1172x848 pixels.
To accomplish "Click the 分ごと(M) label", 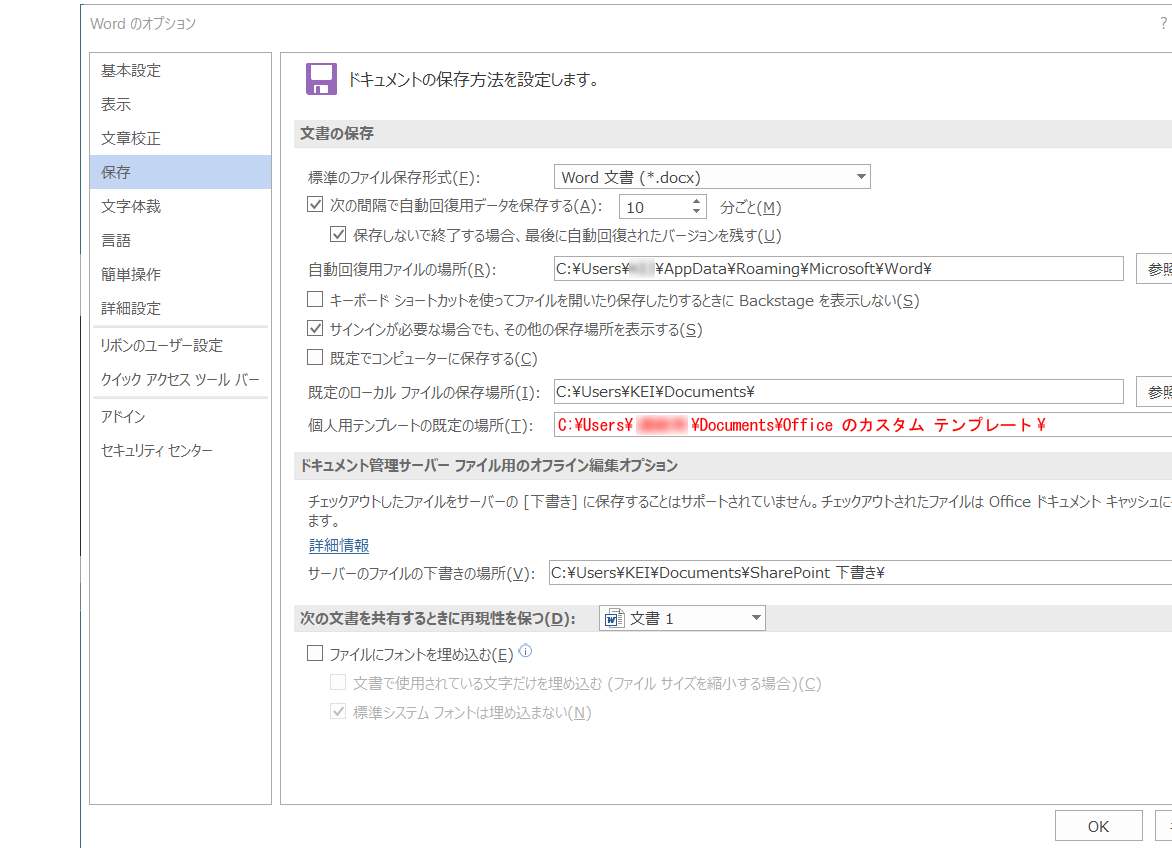I will (750, 208).
